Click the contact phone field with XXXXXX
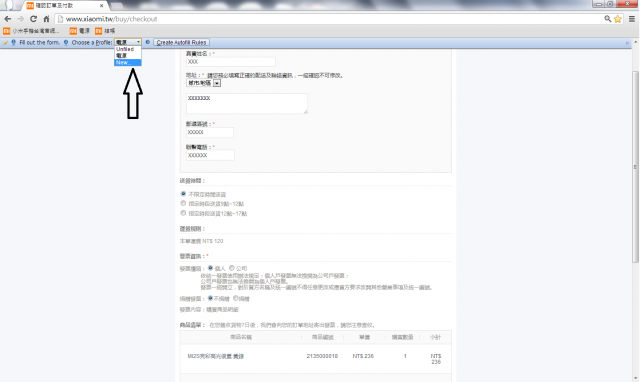Screen dimensions: 640x382 click(x=210, y=155)
